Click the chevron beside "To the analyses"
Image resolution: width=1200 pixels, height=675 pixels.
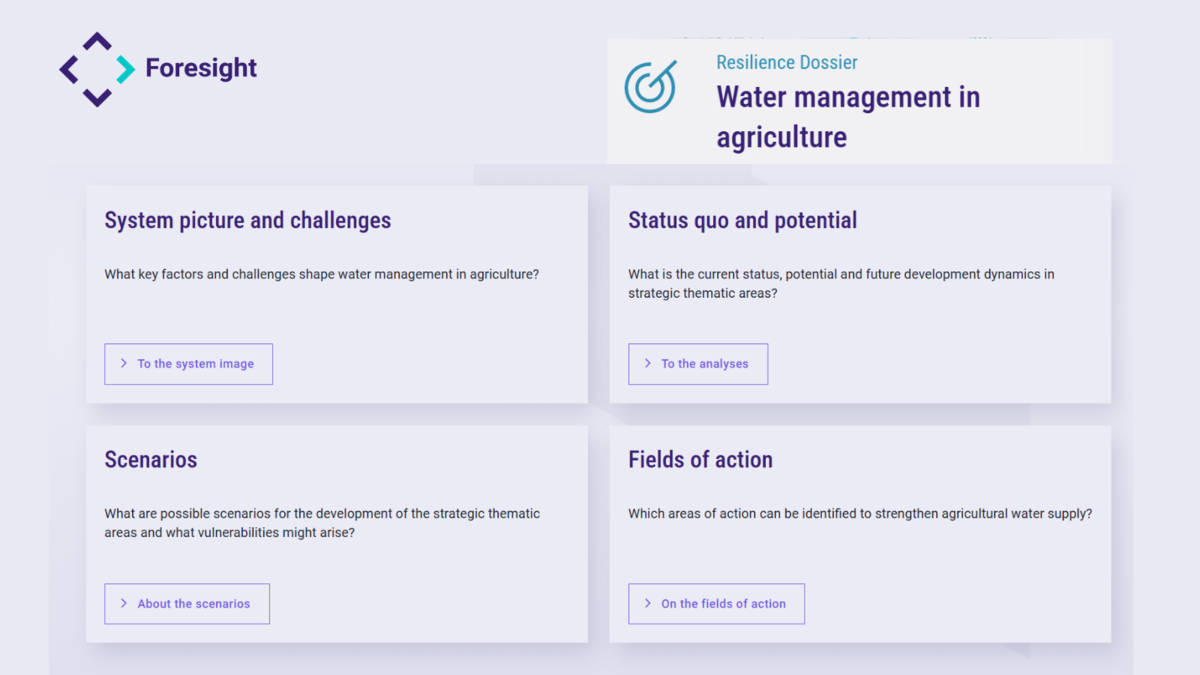[x=648, y=364]
